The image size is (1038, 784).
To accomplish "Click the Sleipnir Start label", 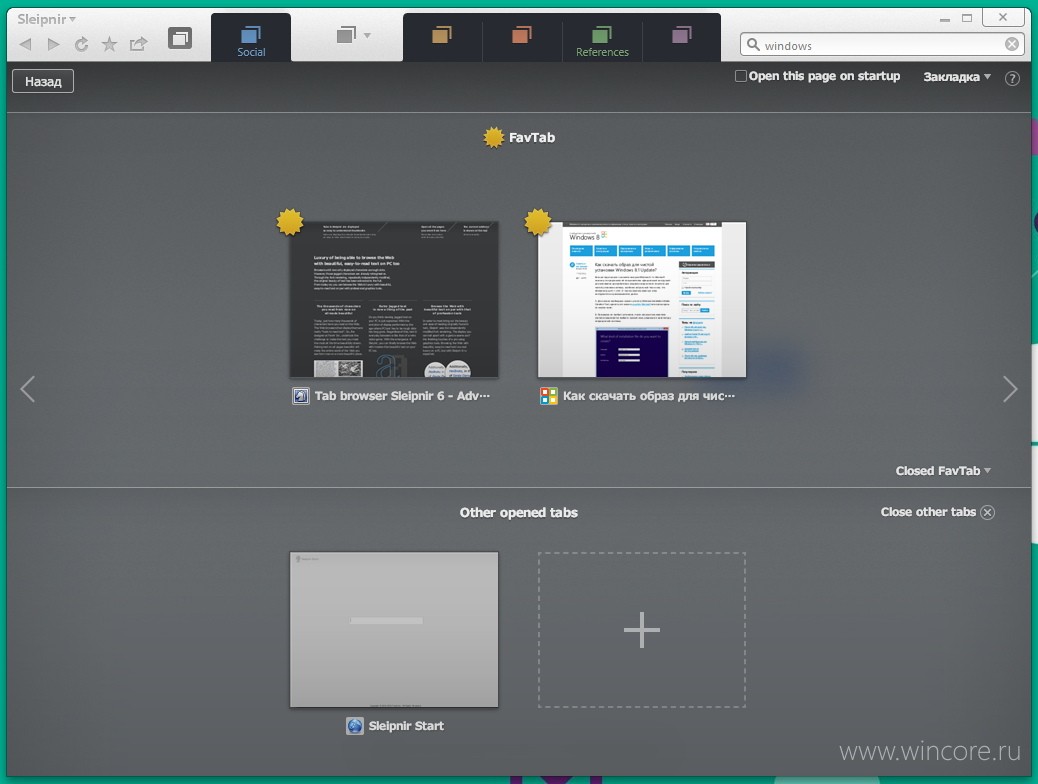I will pos(406,726).
